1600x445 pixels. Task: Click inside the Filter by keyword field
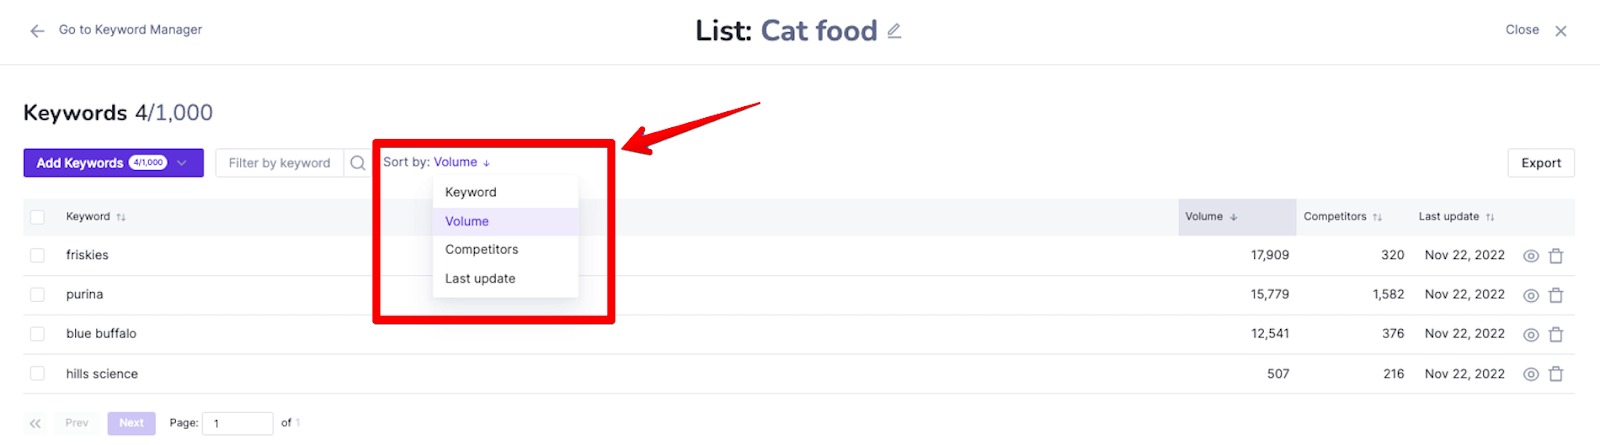point(280,163)
